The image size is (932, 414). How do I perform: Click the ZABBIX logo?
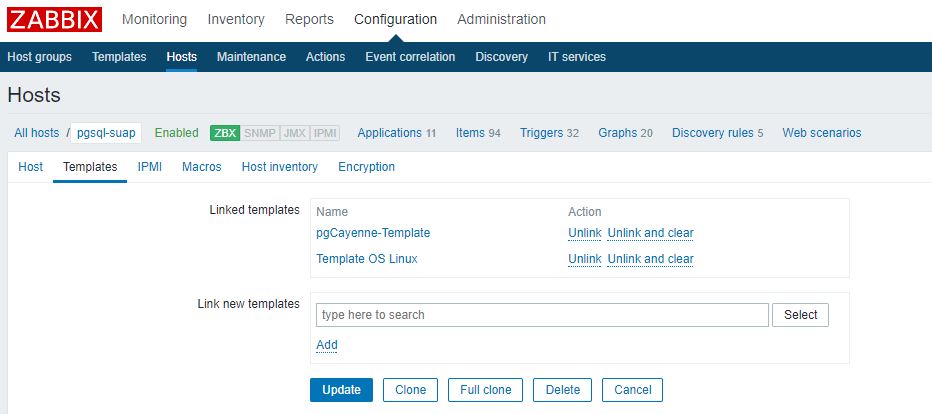pos(55,20)
